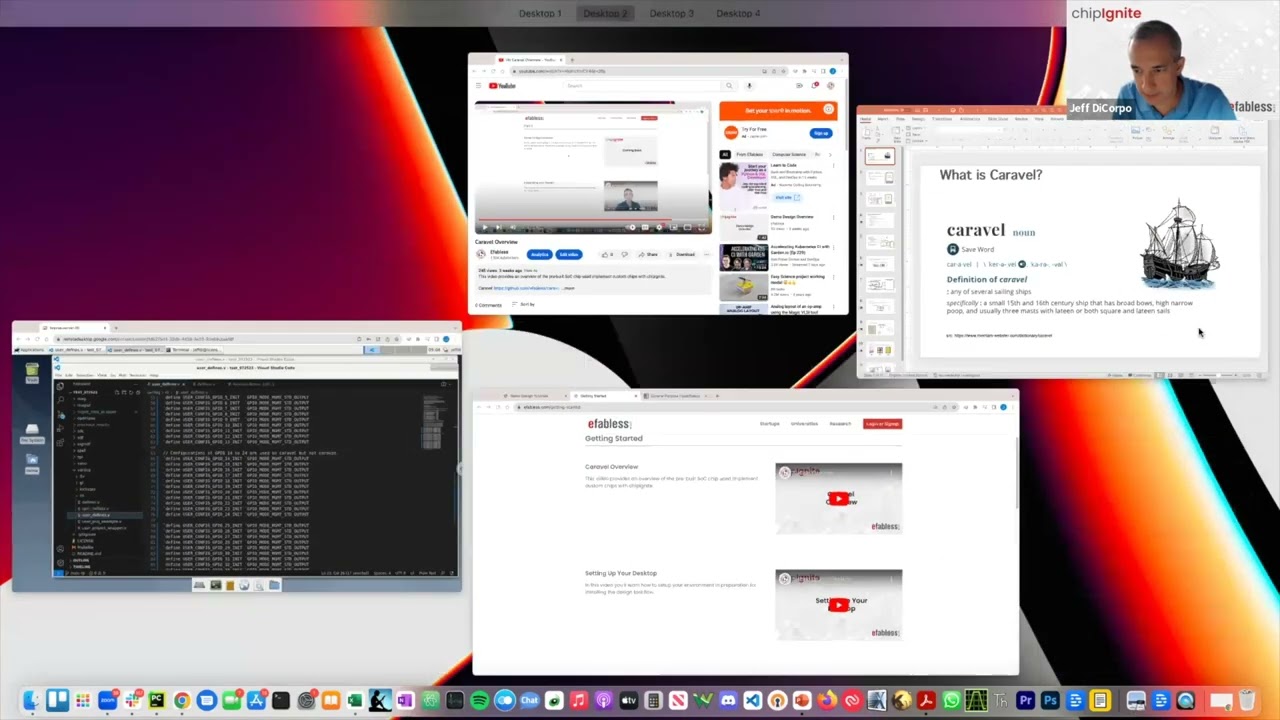The width and height of the screenshot is (1280, 720).
Task: Launch Photoshop from the Dock
Action: (1050, 701)
